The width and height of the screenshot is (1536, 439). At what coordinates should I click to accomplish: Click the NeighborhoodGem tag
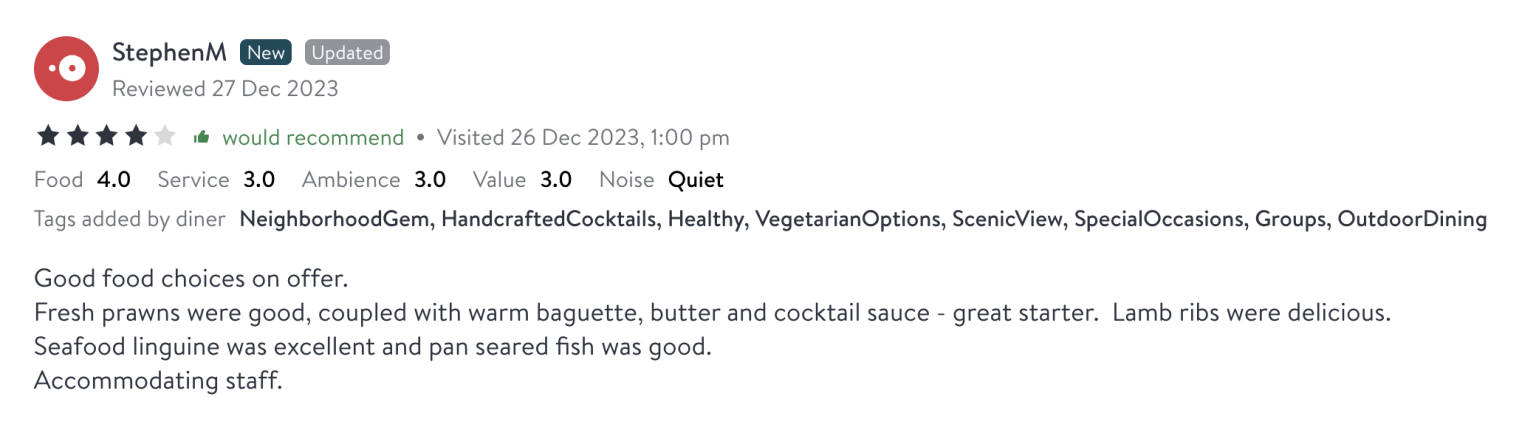335,219
